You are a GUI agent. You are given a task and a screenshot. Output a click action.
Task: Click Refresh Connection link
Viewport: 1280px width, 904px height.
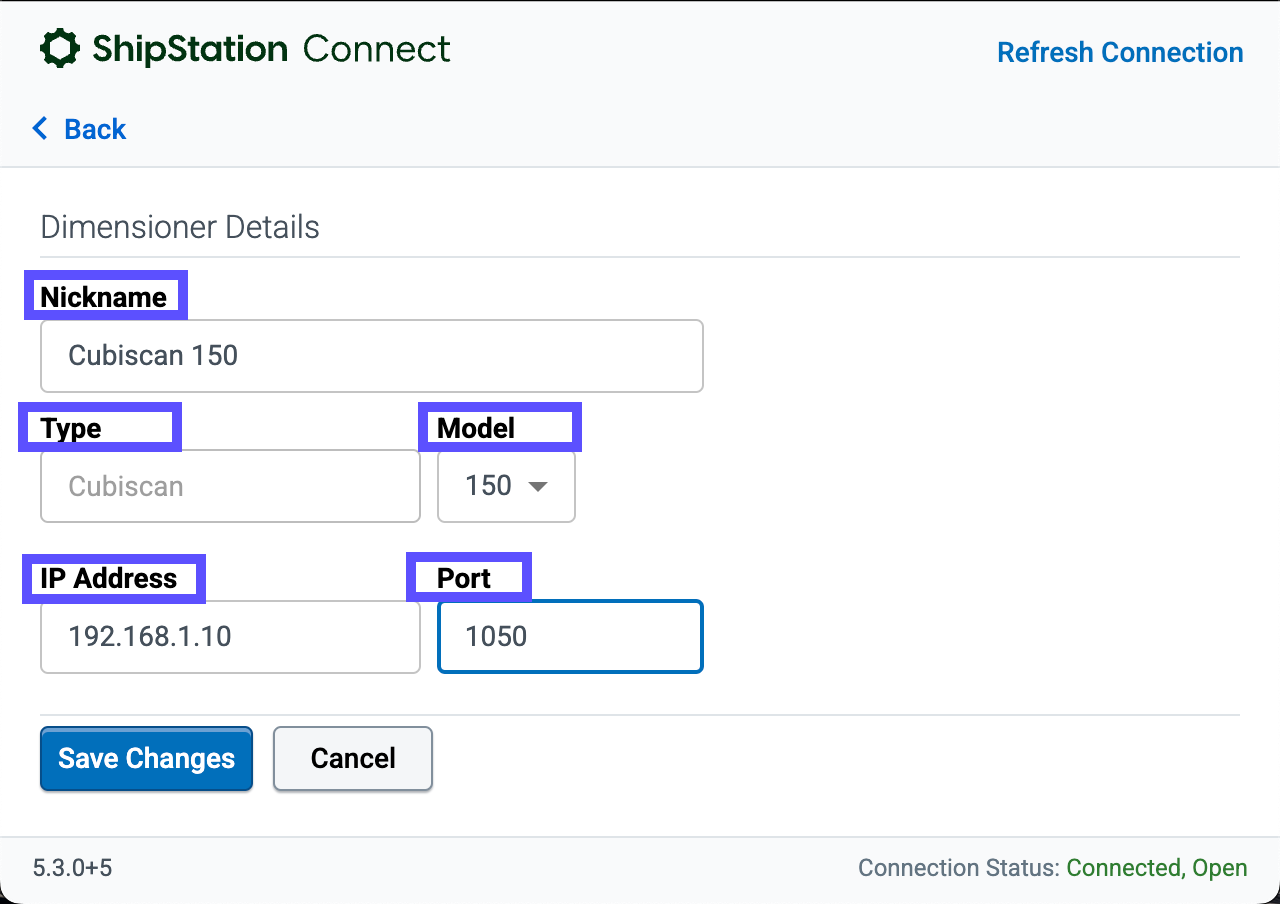pos(1120,52)
